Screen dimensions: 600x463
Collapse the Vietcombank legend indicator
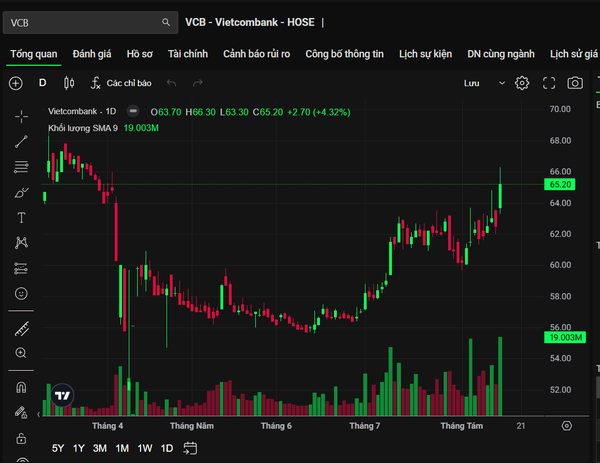point(133,111)
